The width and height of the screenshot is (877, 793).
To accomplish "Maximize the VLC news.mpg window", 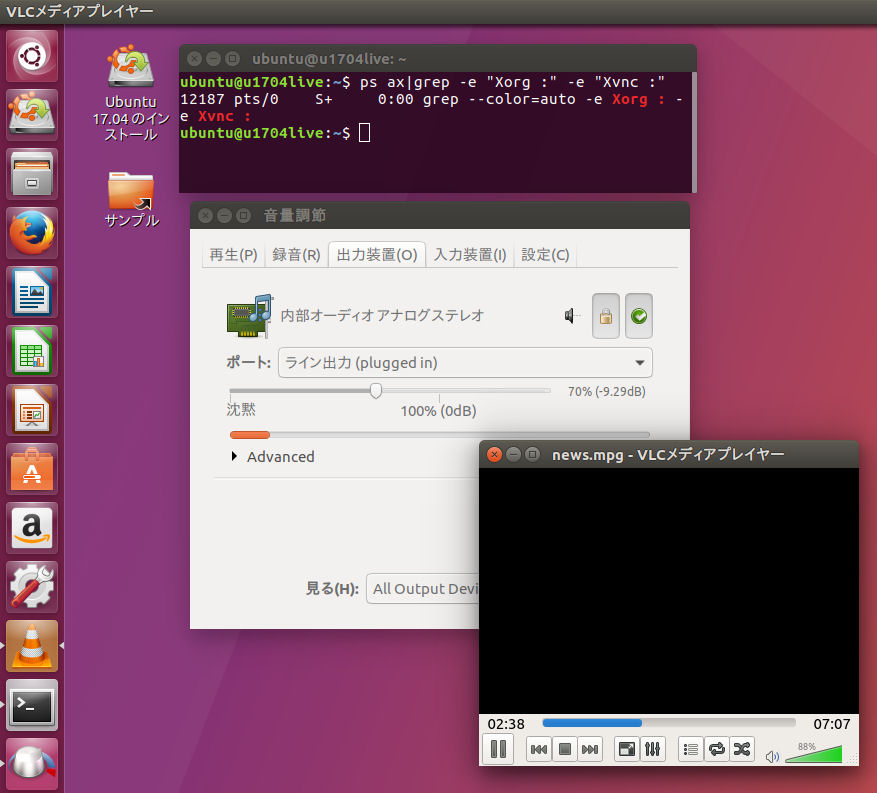I will coord(532,454).
